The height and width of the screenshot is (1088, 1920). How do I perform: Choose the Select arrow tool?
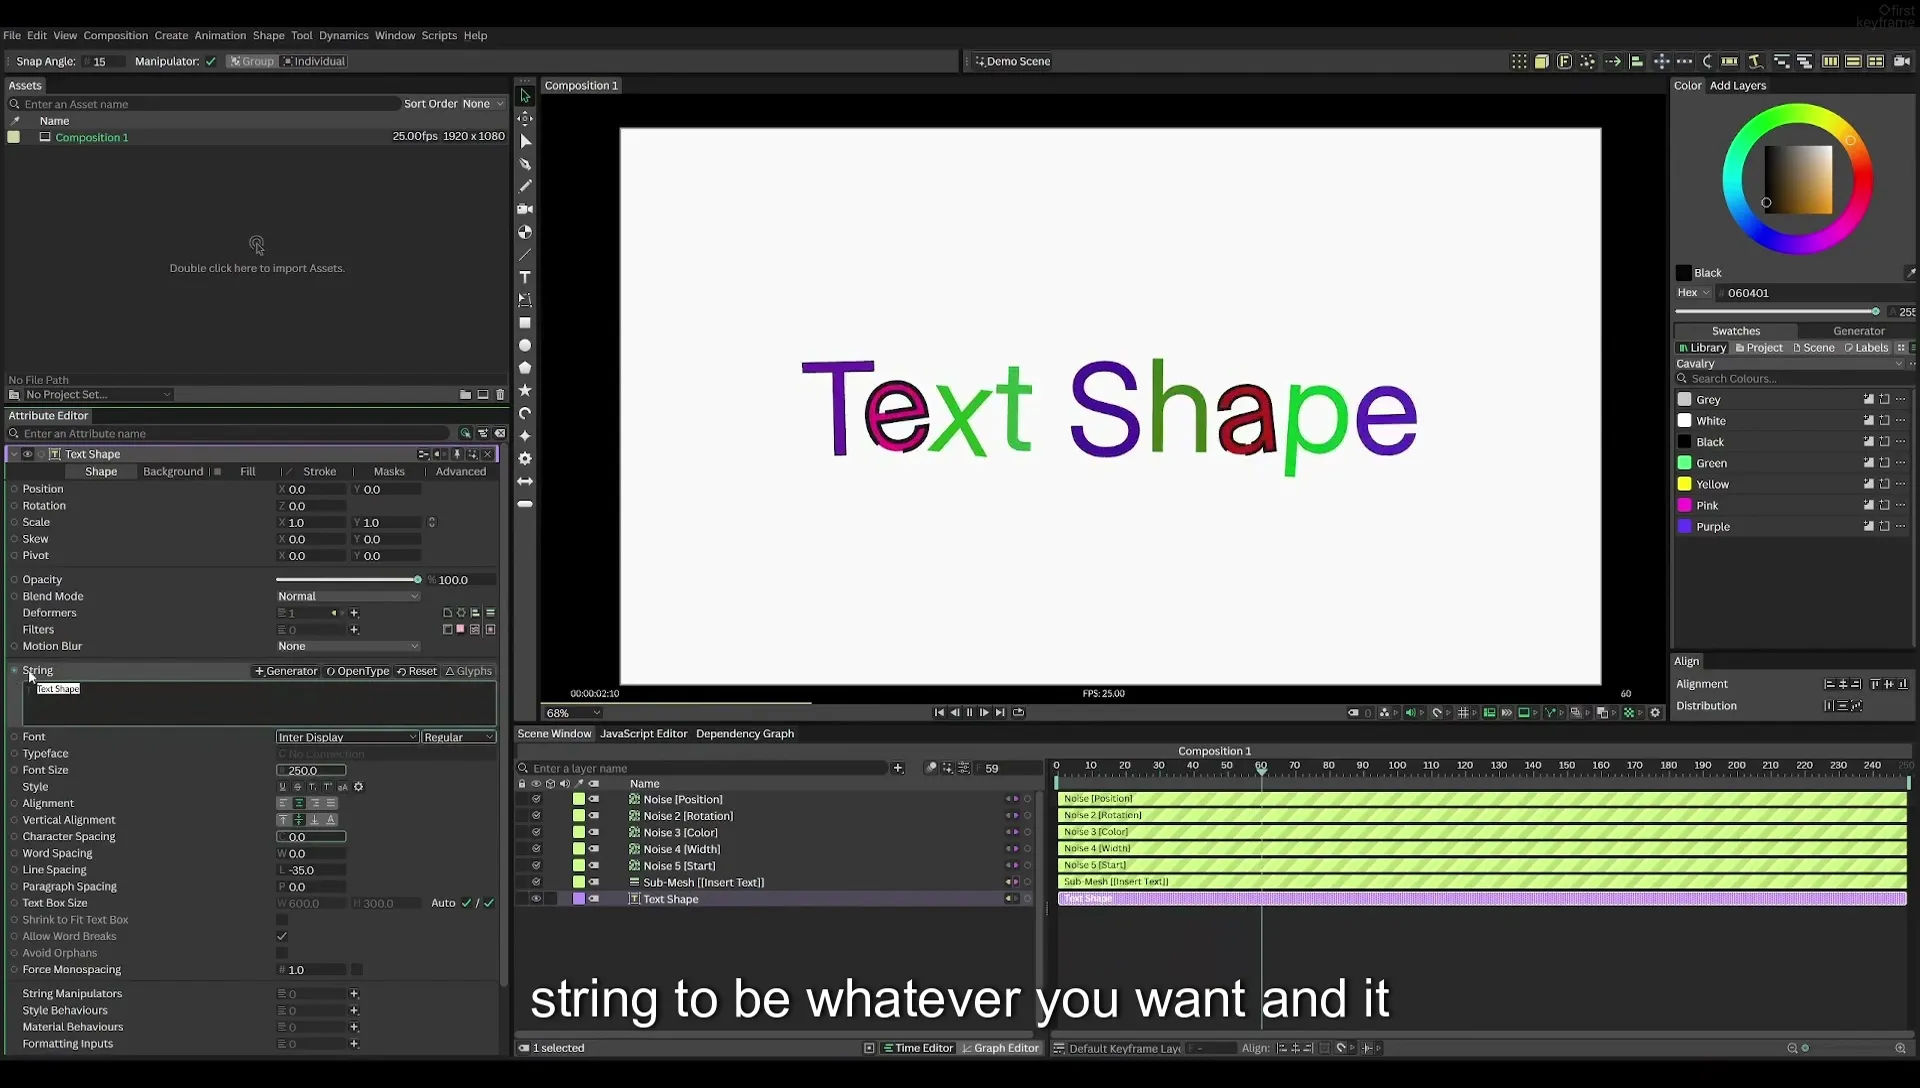pyautogui.click(x=525, y=96)
